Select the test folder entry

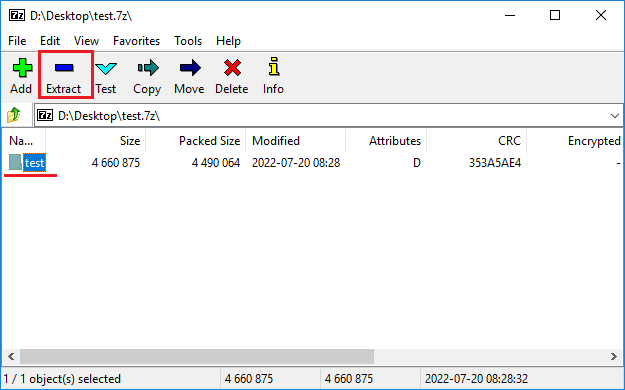click(x=28, y=163)
